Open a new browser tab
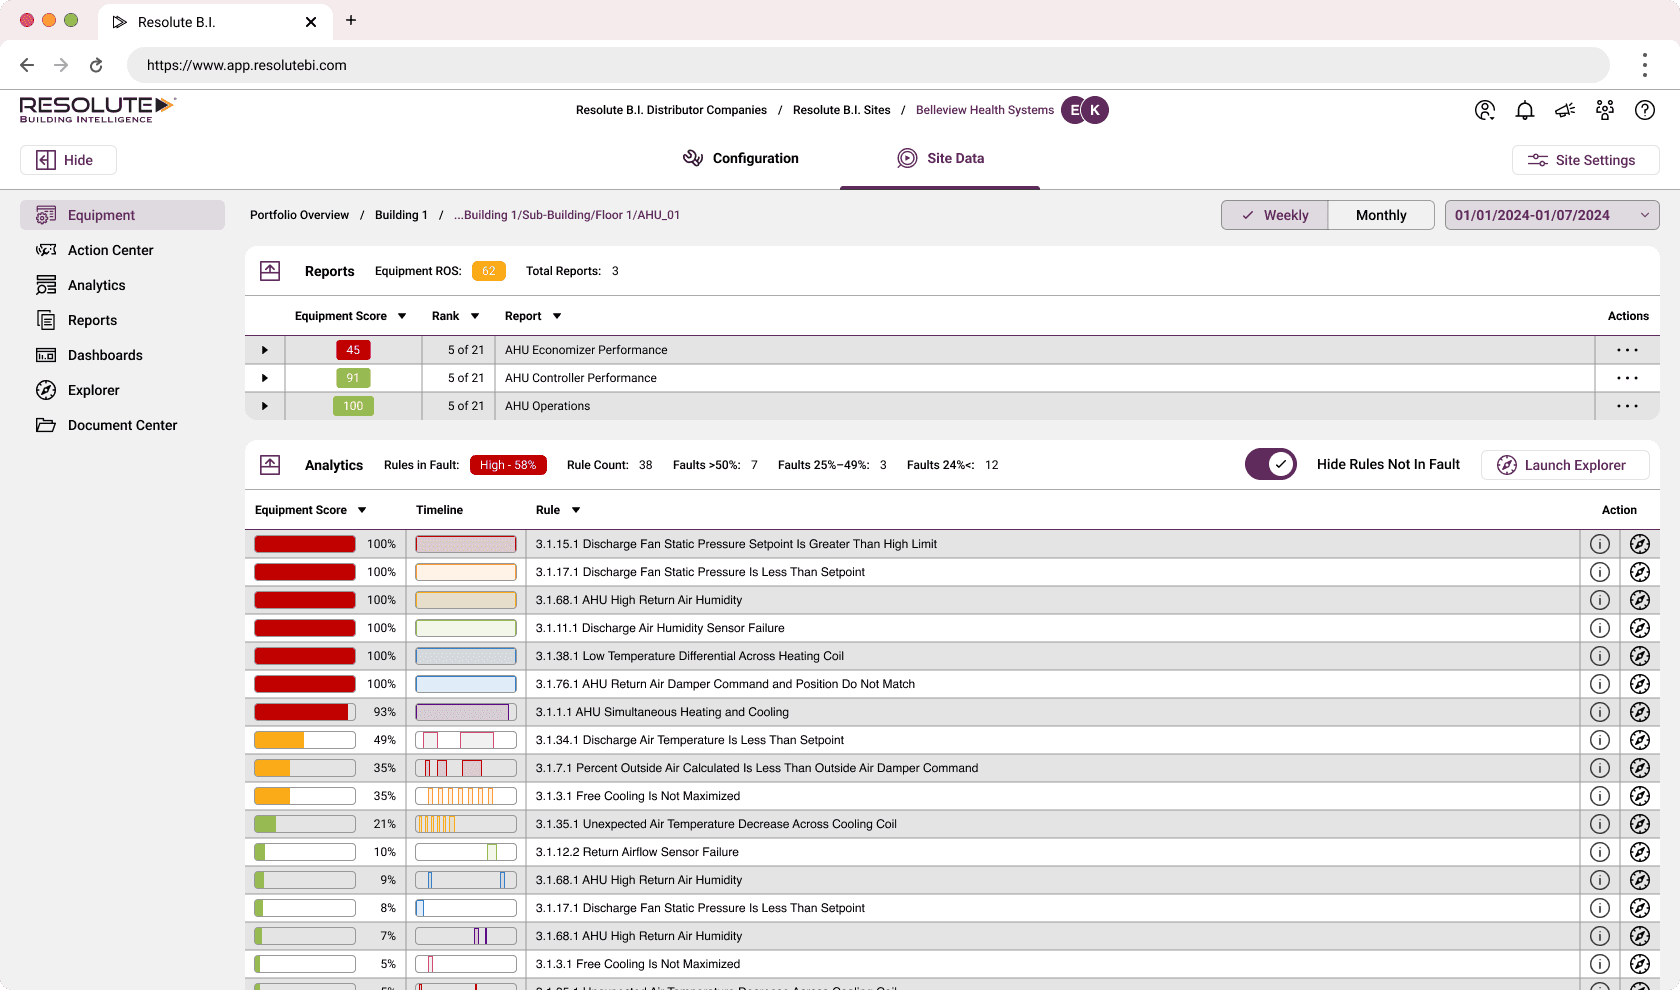Image resolution: width=1680 pixels, height=990 pixels. 351,20
